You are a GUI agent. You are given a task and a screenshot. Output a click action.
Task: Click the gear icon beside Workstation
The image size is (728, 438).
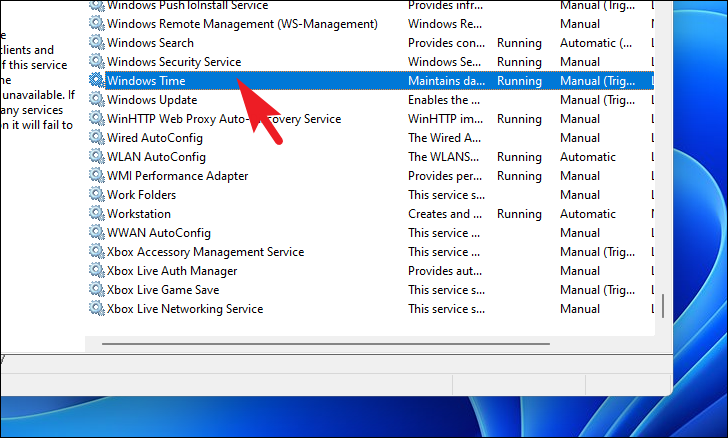(97, 214)
